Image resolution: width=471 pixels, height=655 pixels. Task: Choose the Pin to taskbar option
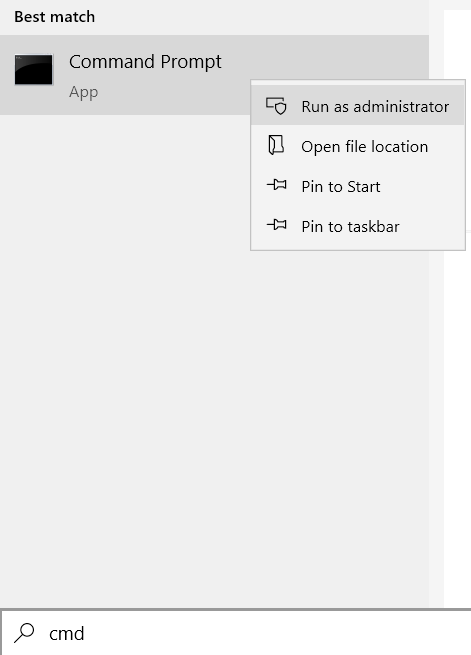[x=357, y=226]
